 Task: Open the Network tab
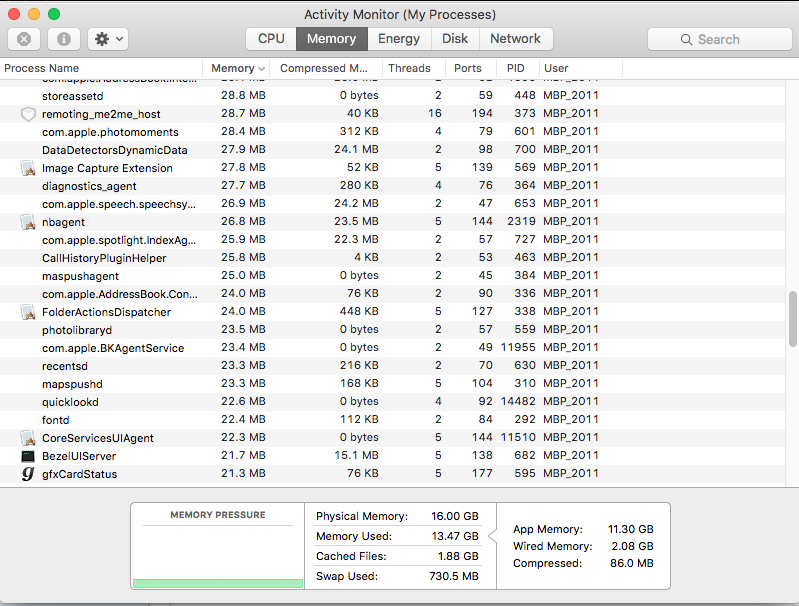click(x=516, y=39)
